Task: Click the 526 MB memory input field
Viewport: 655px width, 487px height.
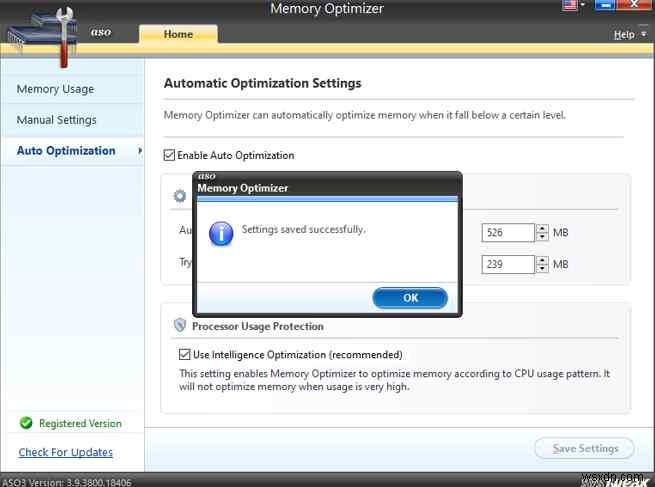Action: 507,233
